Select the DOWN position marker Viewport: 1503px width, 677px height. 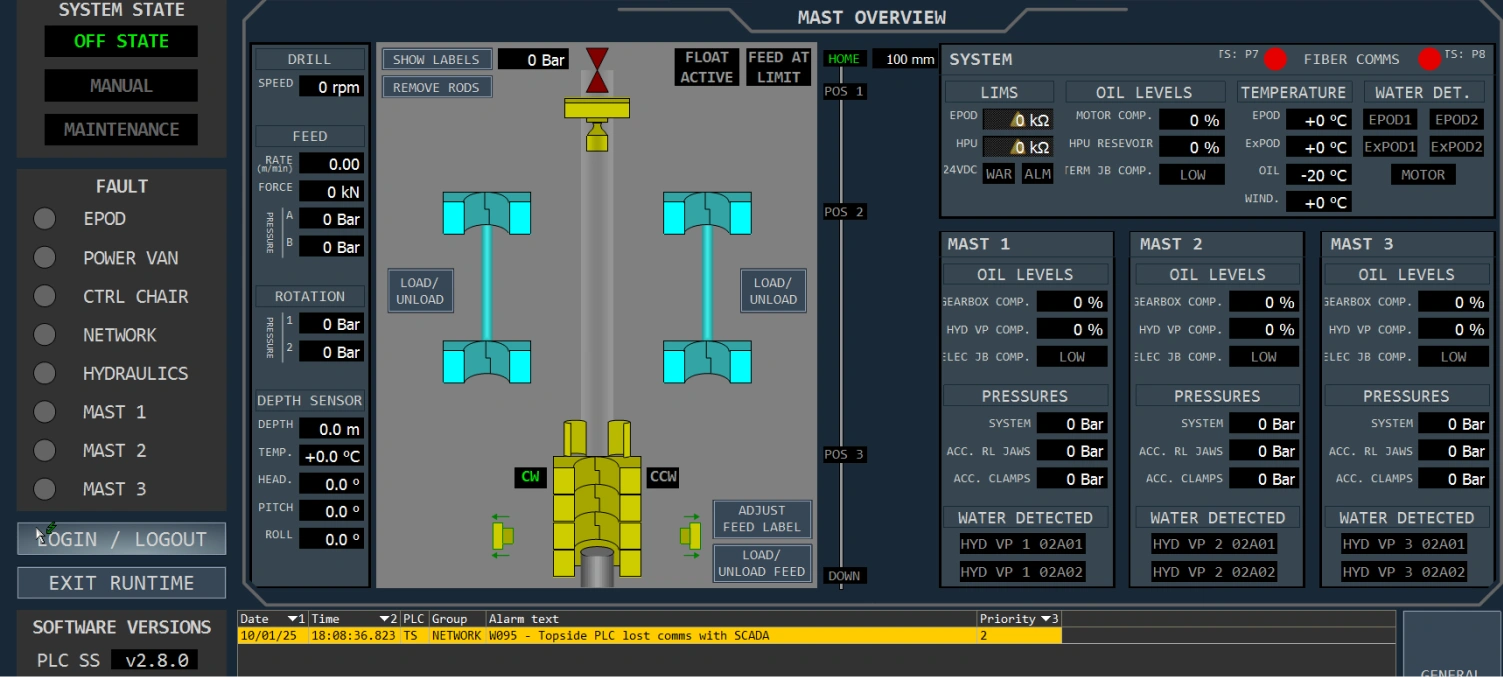(x=844, y=576)
